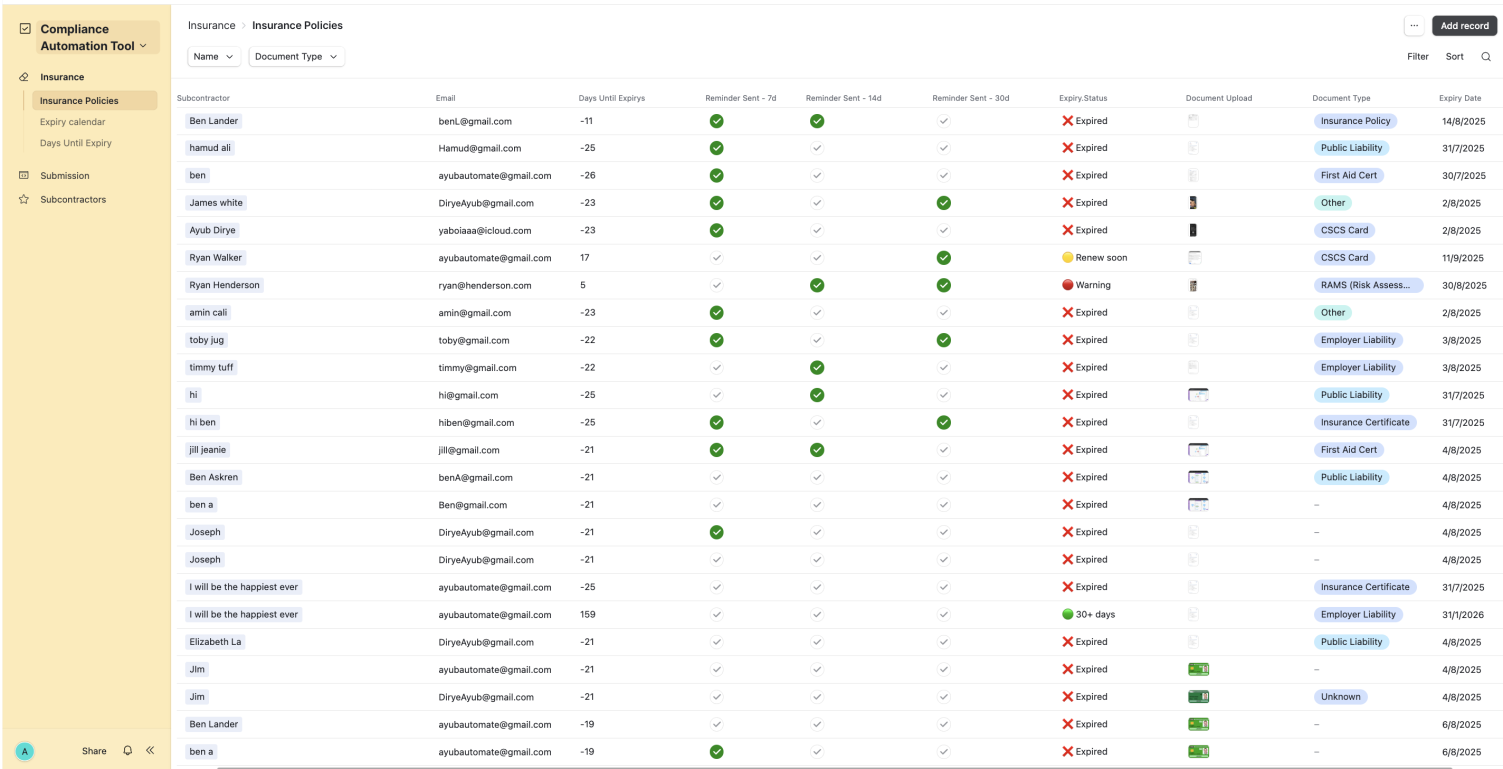The width and height of the screenshot is (1503, 769).
Task: Collapse sidebar with double chevron icon
Action: [x=150, y=751]
